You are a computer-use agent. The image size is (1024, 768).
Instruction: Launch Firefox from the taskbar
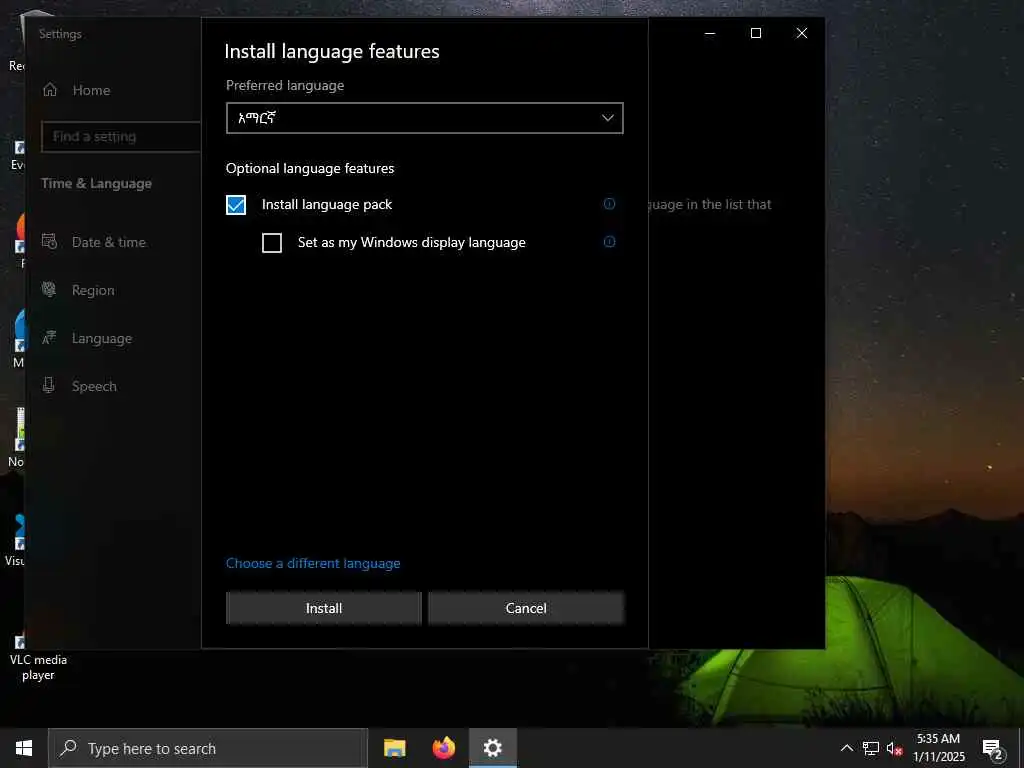444,748
